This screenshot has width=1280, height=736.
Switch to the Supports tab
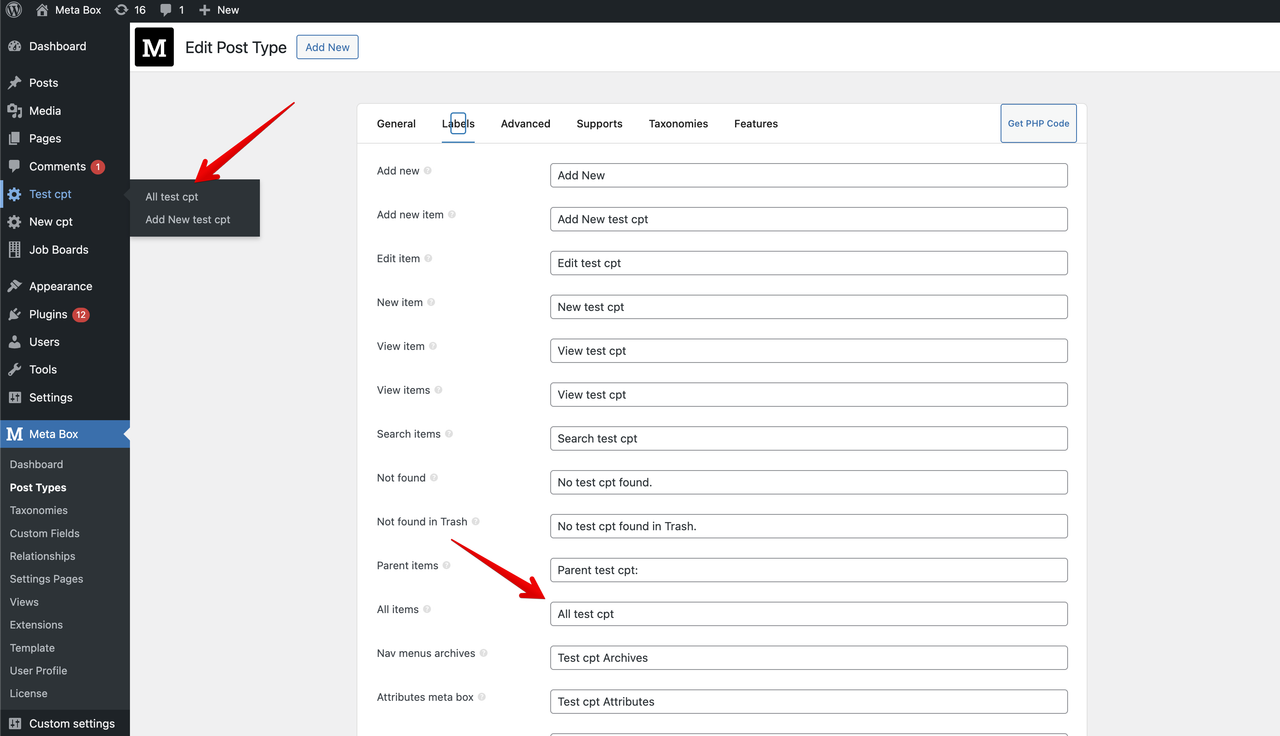[x=599, y=124]
